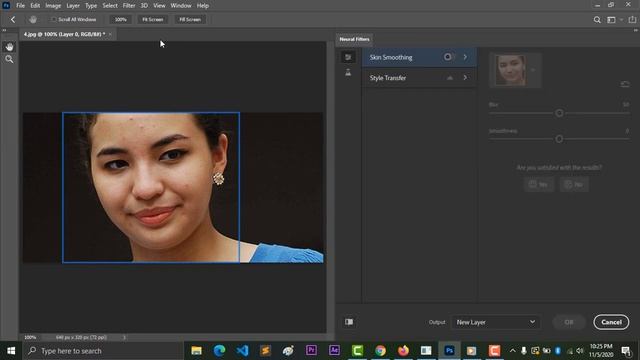Viewport: 640px width, 360px height.
Task: Click Yes for satisfied with results
Action: click(x=539, y=184)
